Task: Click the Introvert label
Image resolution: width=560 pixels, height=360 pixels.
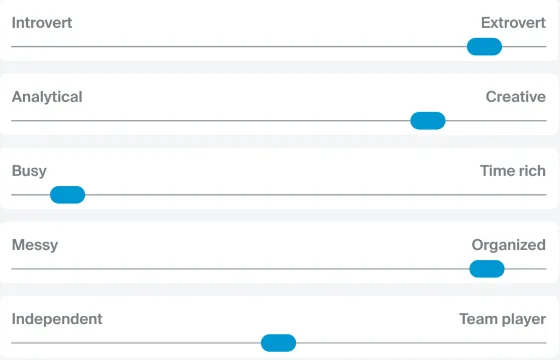Action: click(42, 23)
